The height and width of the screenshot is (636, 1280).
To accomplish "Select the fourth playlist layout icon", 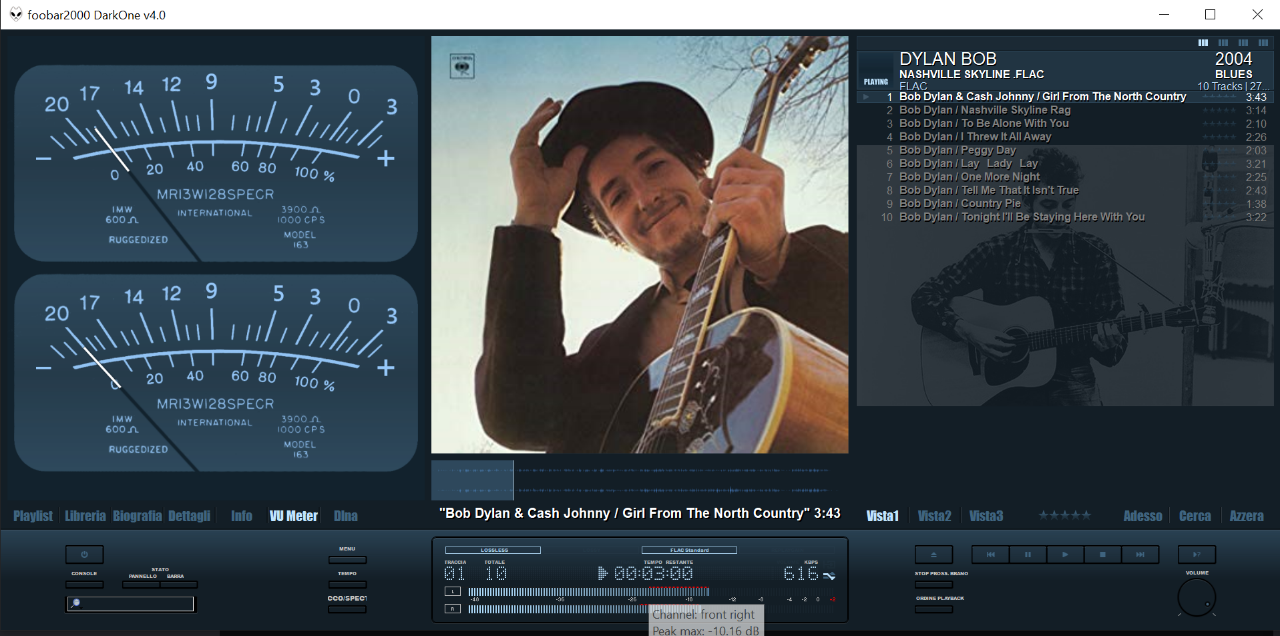I will pos(1263,42).
